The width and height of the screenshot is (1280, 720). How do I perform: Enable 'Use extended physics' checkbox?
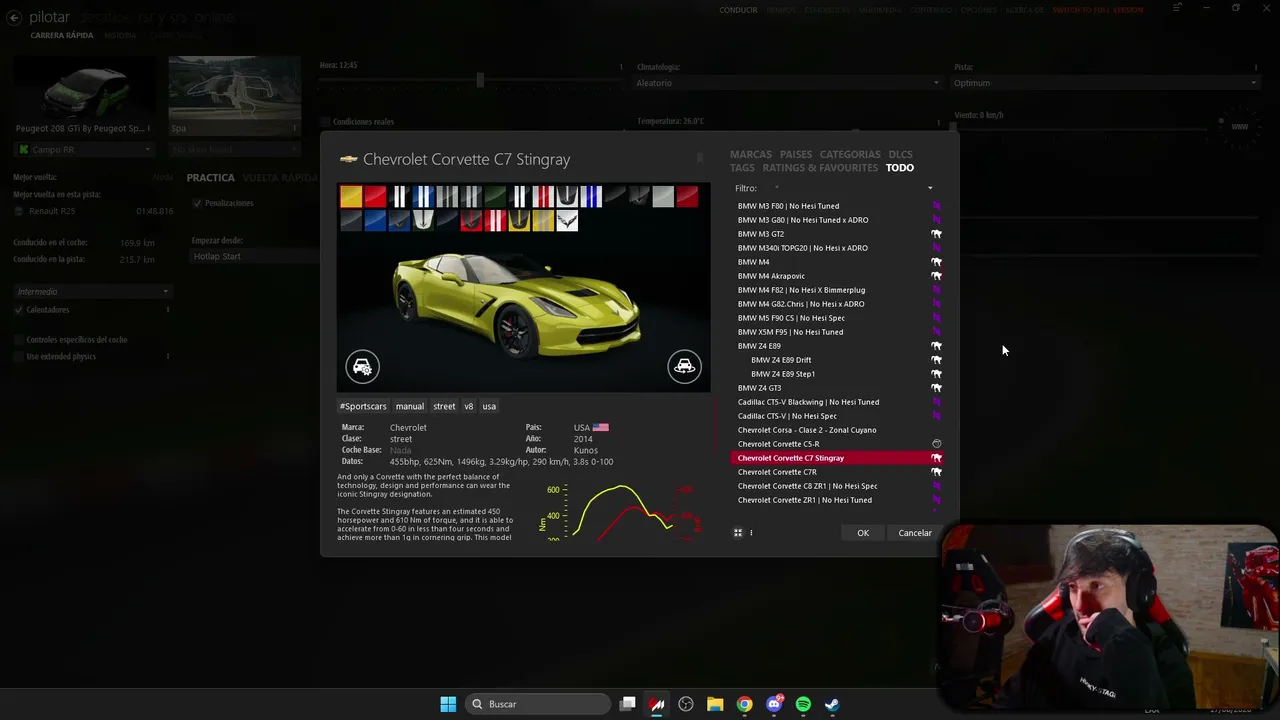point(19,357)
